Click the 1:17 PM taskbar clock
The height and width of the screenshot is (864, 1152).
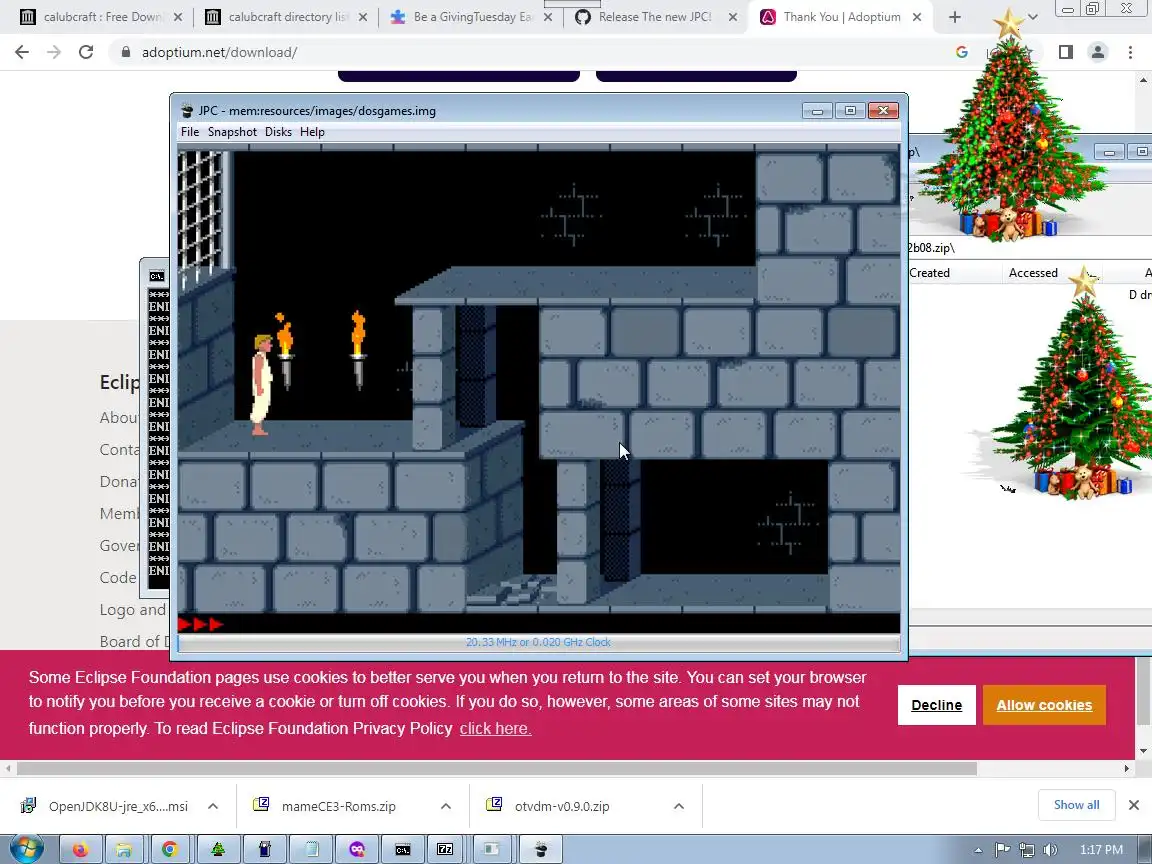tap(1101, 850)
